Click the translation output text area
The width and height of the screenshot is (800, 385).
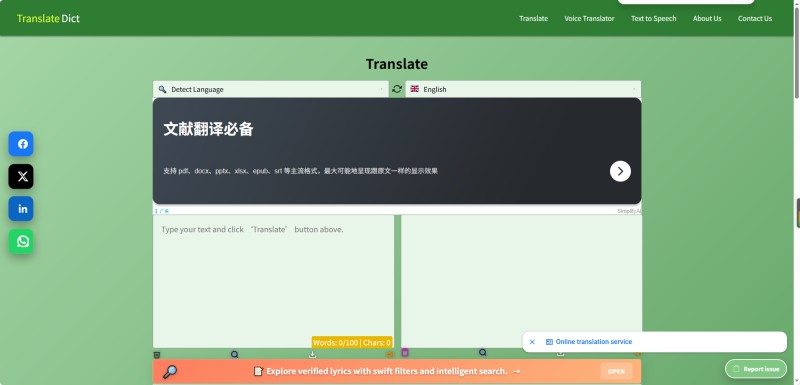(x=521, y=281)
